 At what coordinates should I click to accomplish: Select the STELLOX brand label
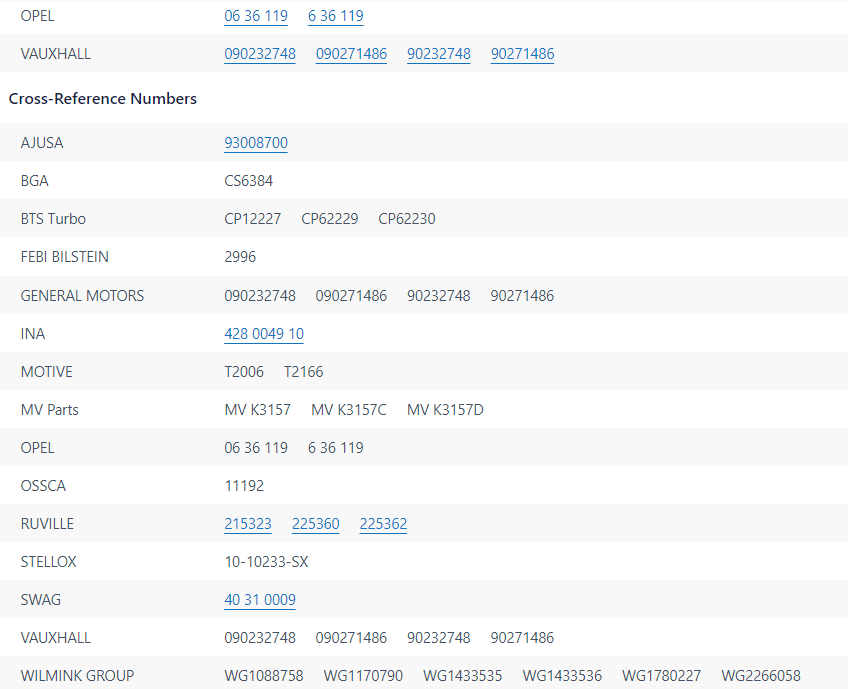pos(49,562)
